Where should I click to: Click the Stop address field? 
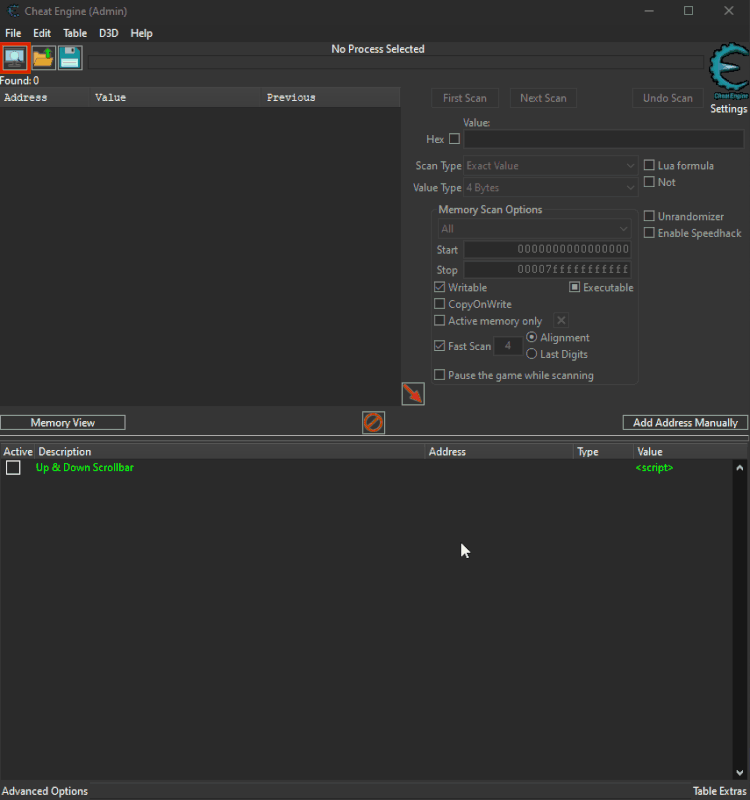547,269
